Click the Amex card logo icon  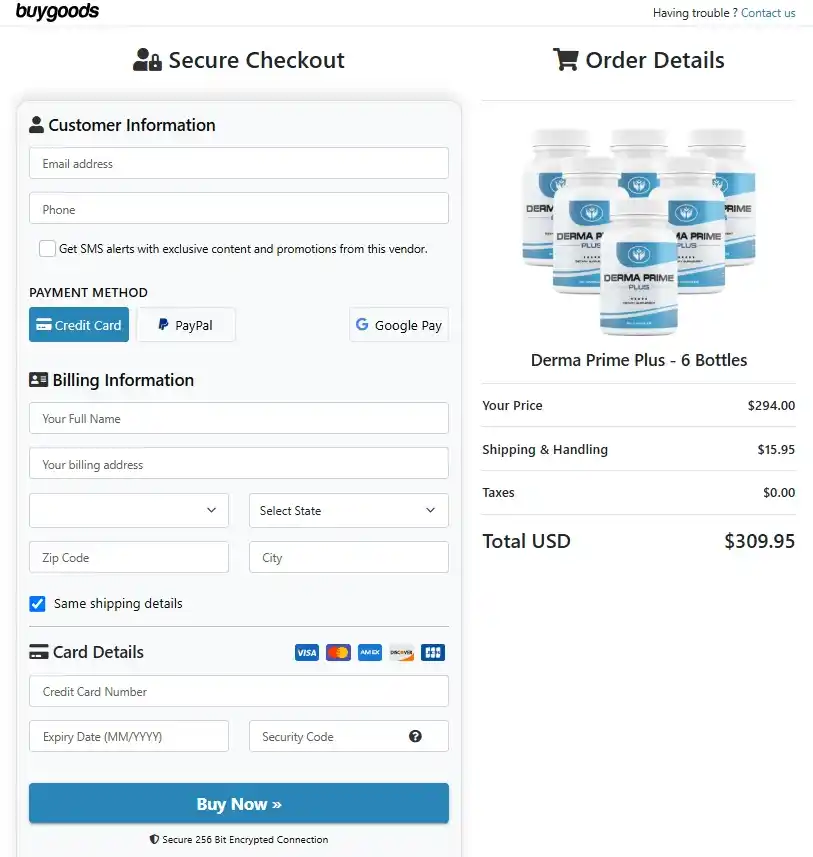pyautogui.click(x=370, y=652)
